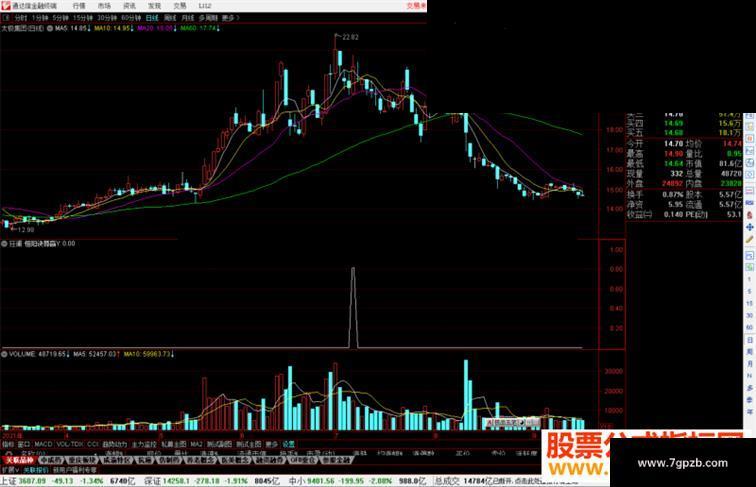Switch chart to 30分钟 period
756x487 pixels.
click(x=107, y=18)
